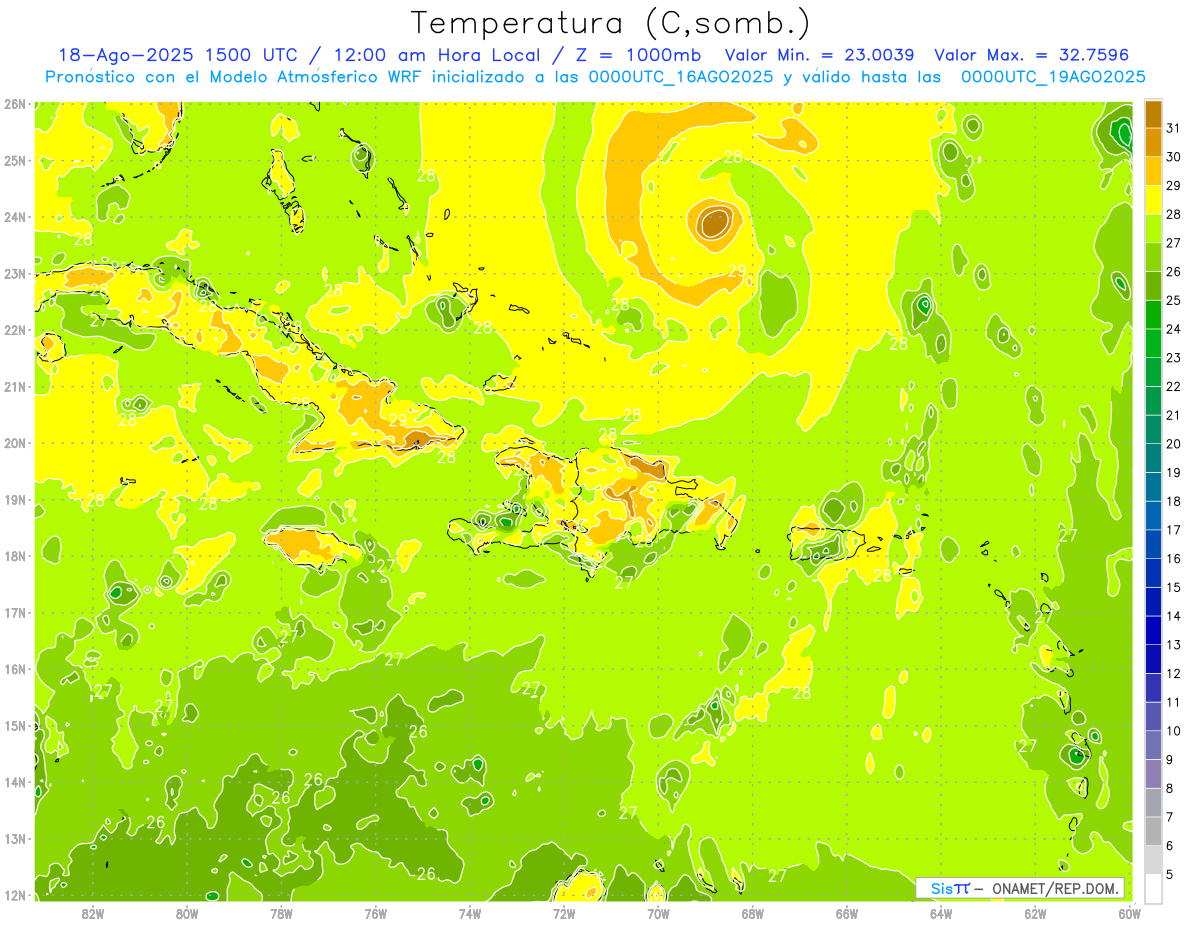This screenshot has width=1200, height=927.
Task: Click the "68W" longitude axis label
Action: coord(752,913)
